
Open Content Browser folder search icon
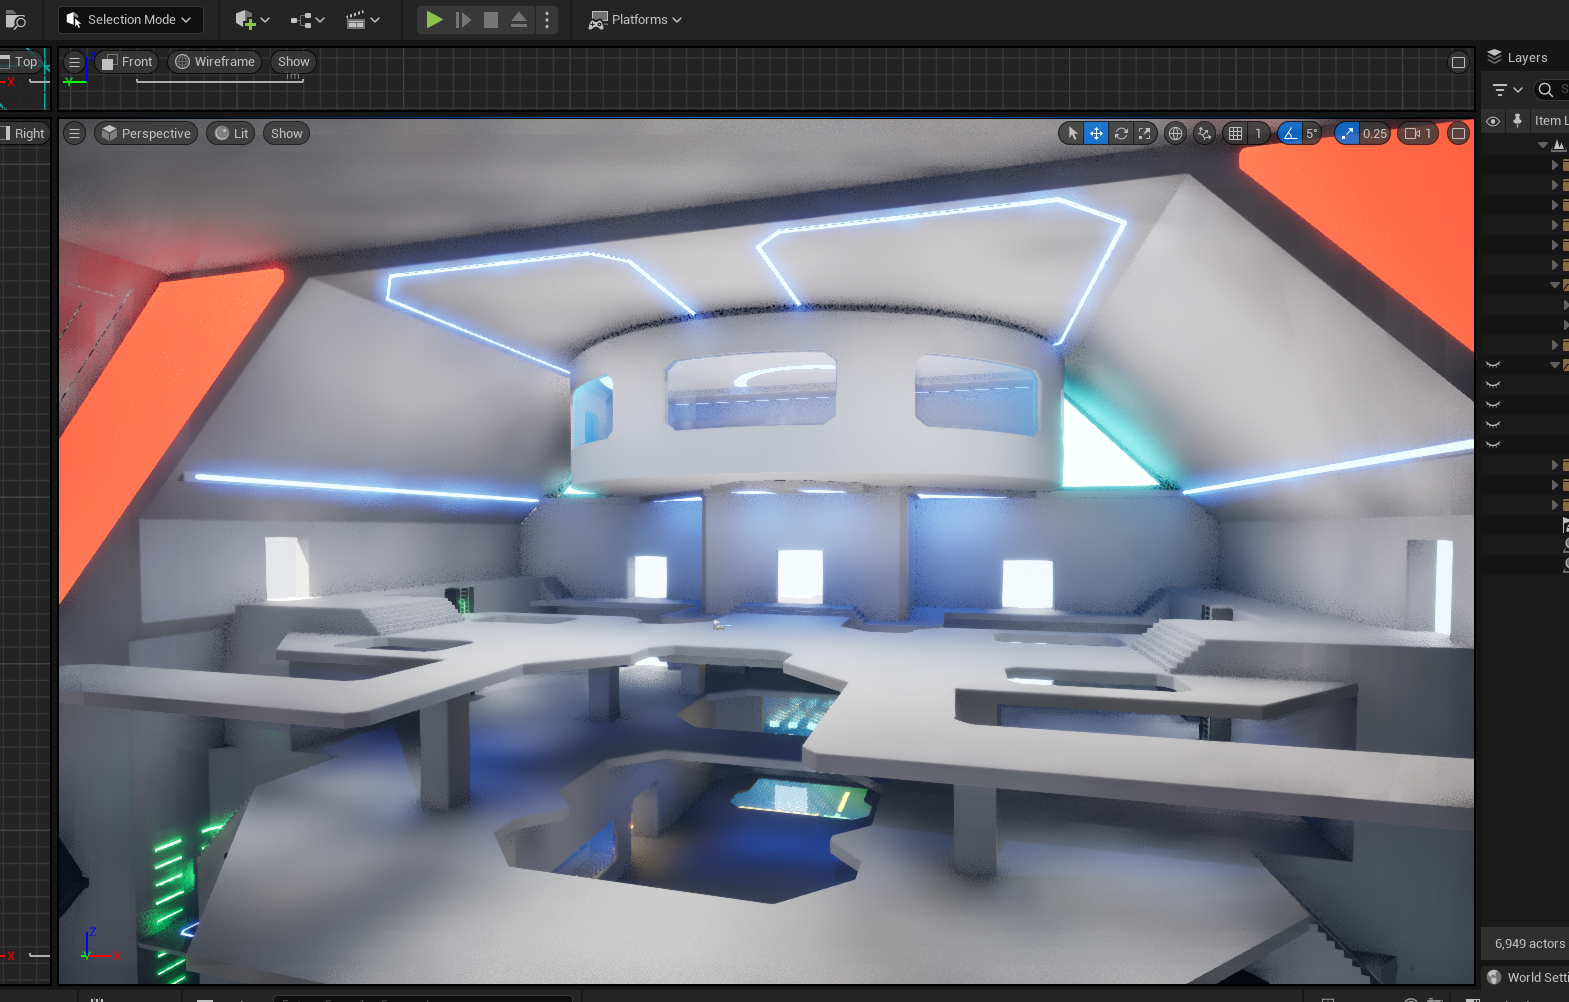pos(15,20)
